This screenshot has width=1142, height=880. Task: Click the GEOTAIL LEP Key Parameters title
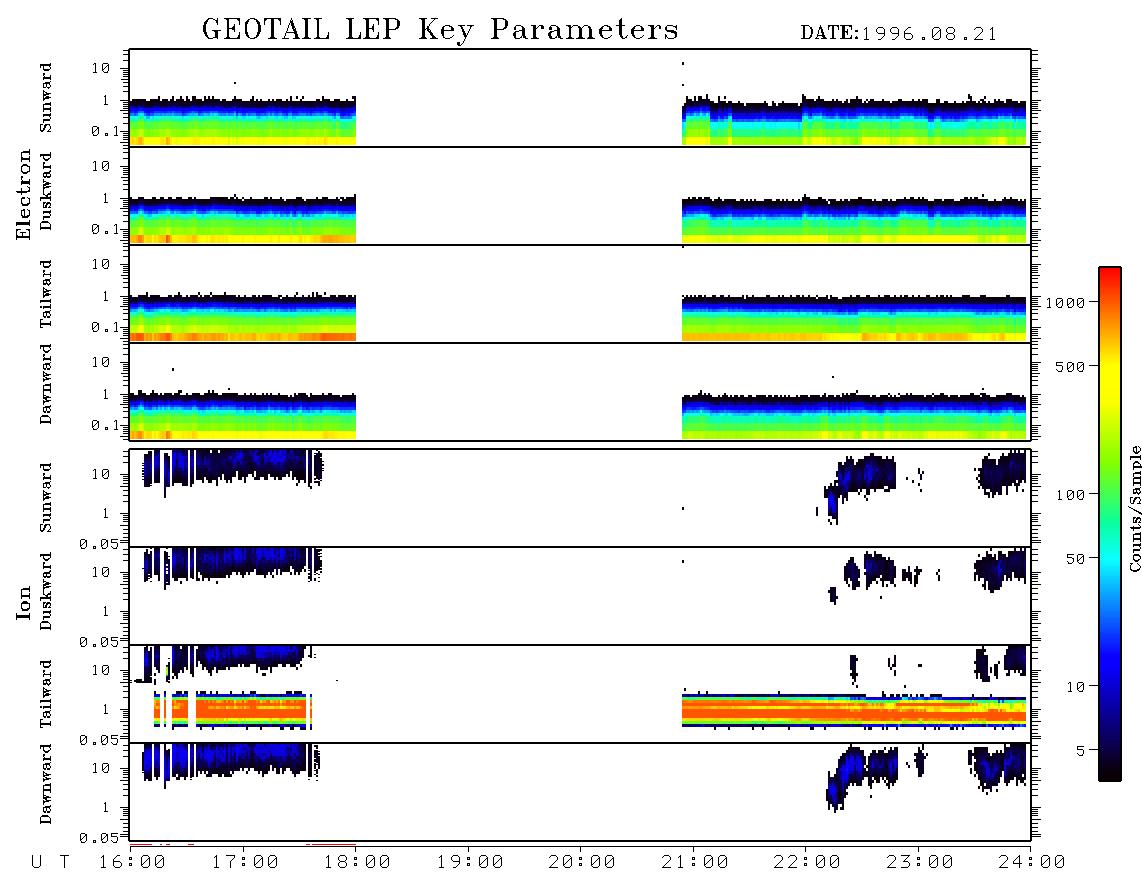tap(440, 30)
